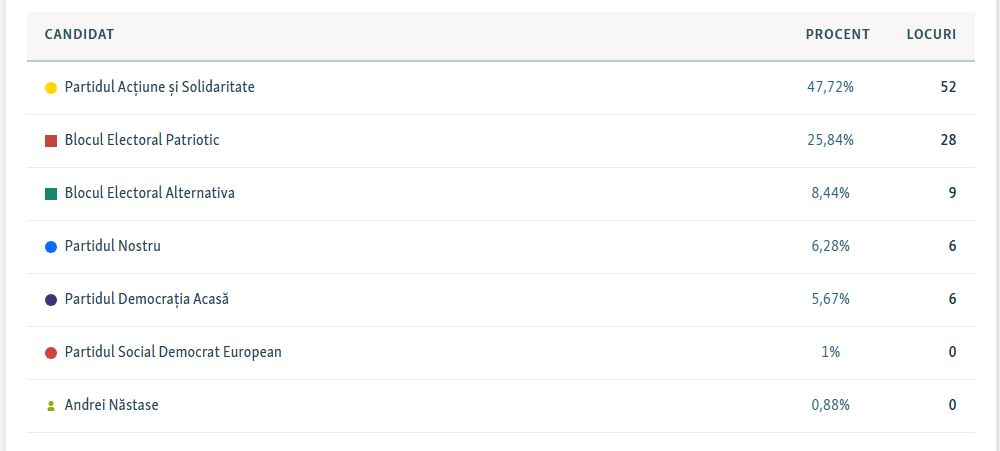Click the green square for Blocul Electoral Alternativa
Screen dimensions: 1000x451
pyautogui.click(x=51, y=194)
